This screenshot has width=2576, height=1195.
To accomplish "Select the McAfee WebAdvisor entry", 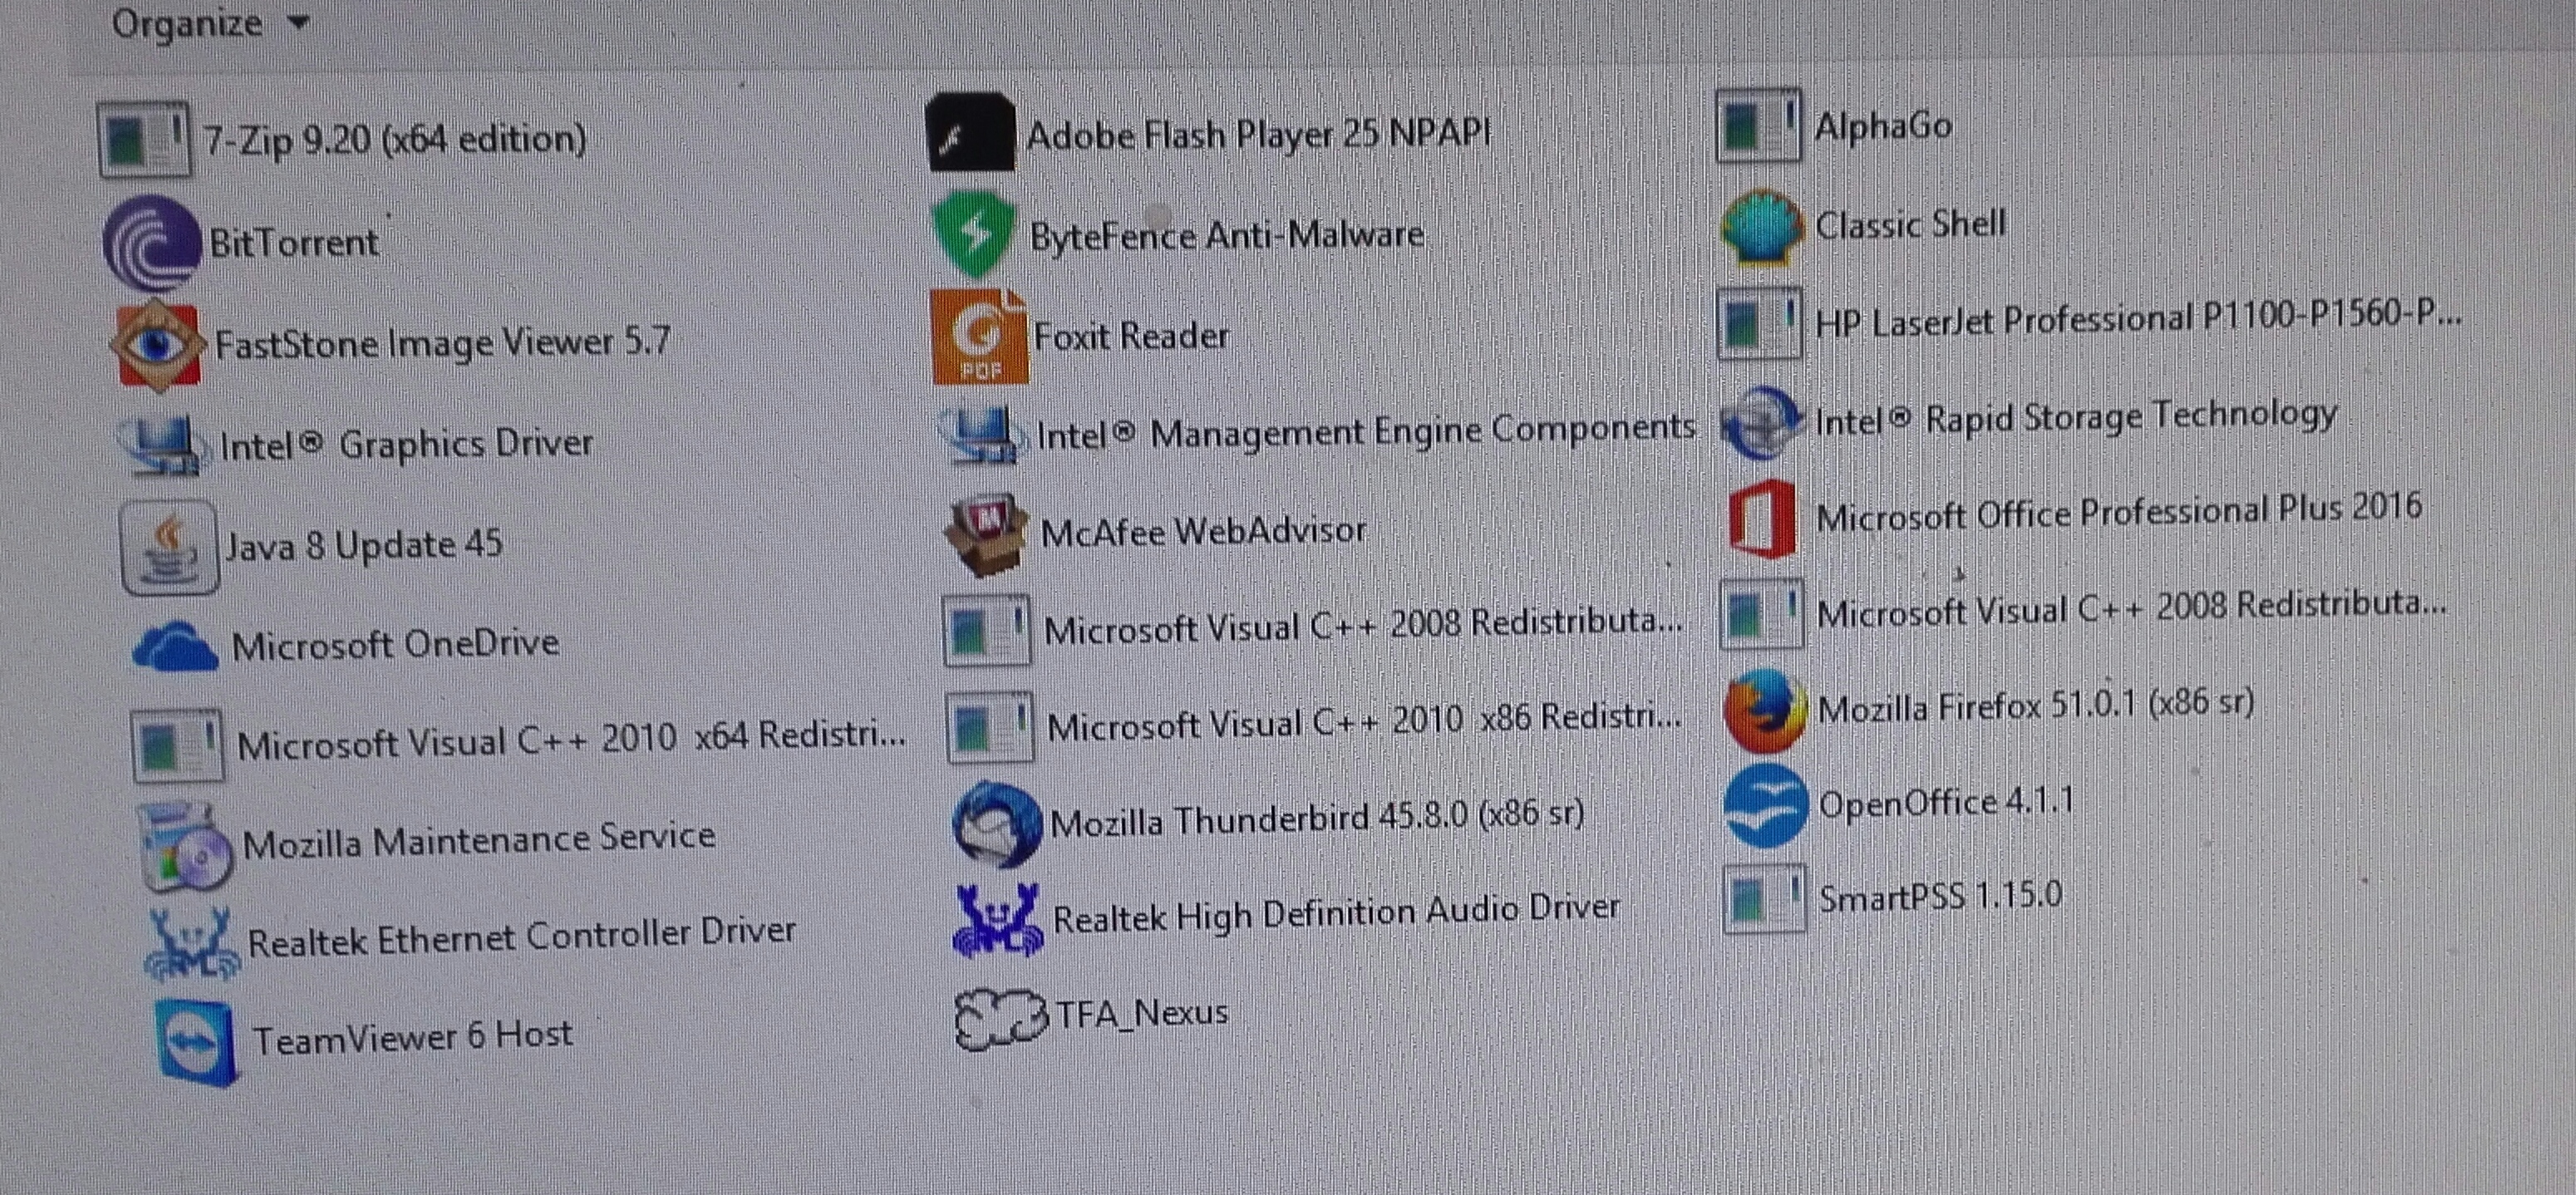I will (x=1202, y=531).
